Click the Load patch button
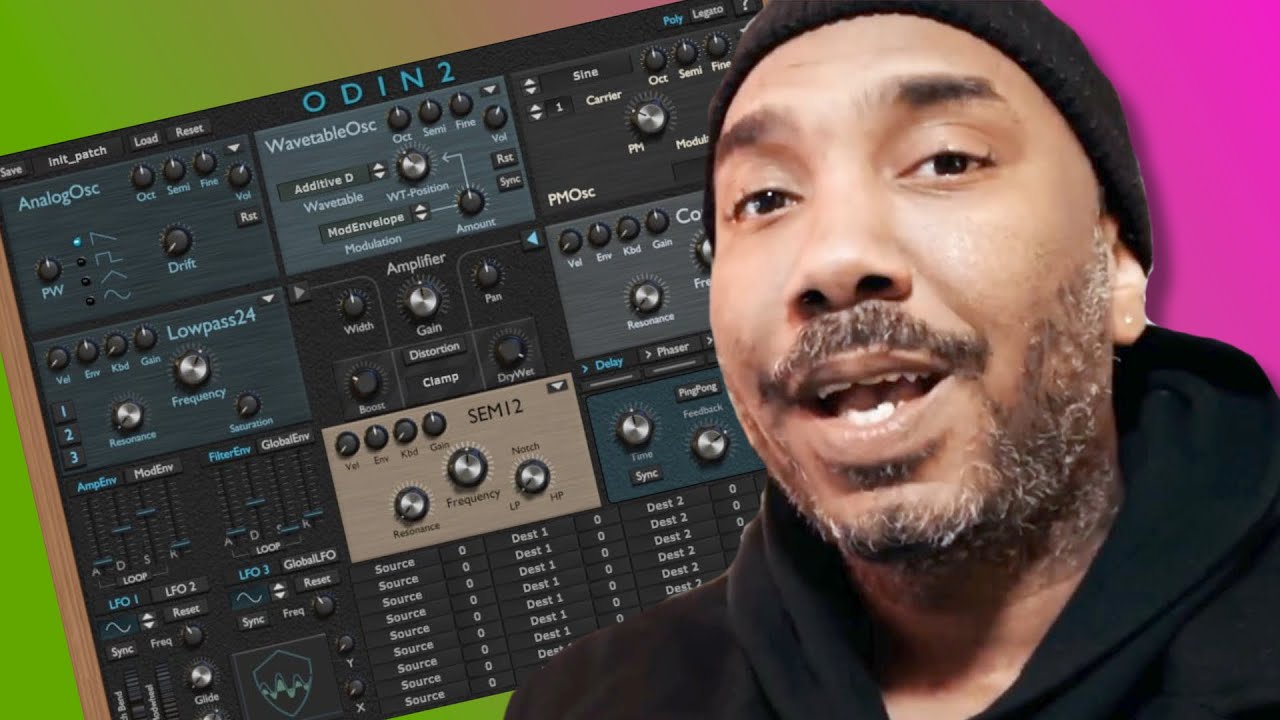This screenshot has width=1280, height=720. click(x=146, y=139)
